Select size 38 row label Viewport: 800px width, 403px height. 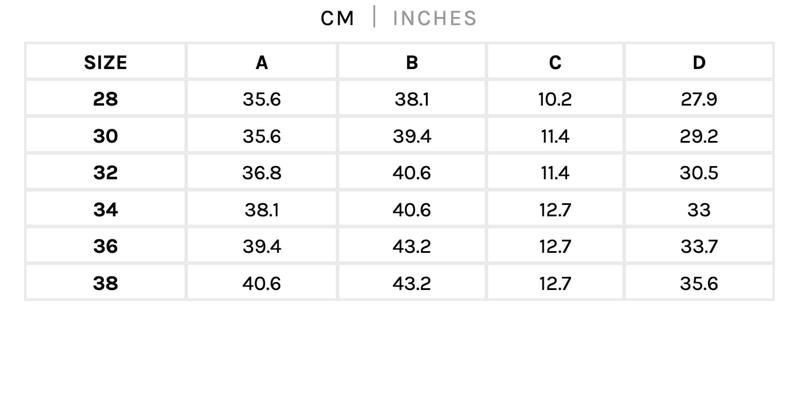click(x=106, y=283)
